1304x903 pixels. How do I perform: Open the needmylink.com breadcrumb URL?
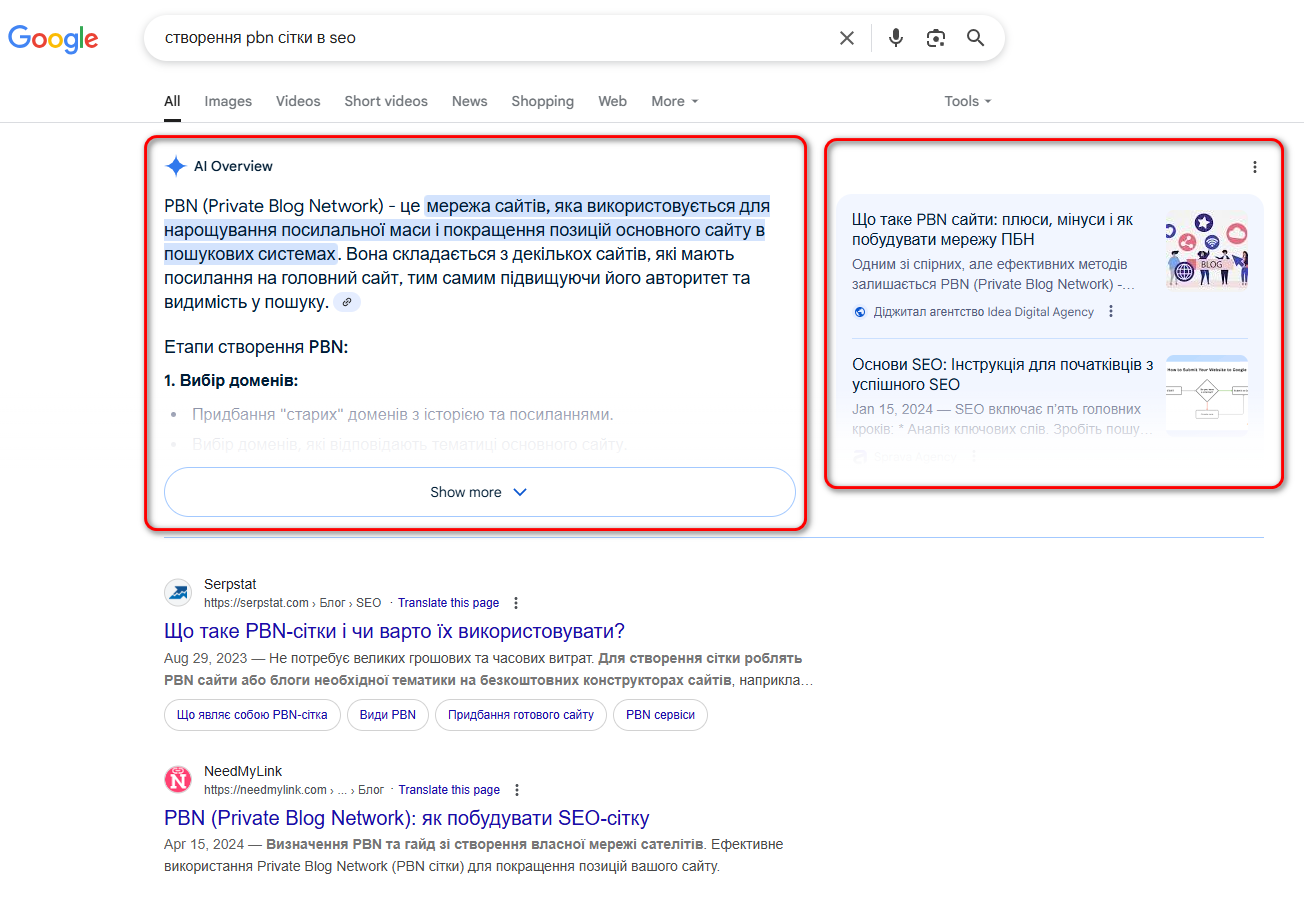294,790
